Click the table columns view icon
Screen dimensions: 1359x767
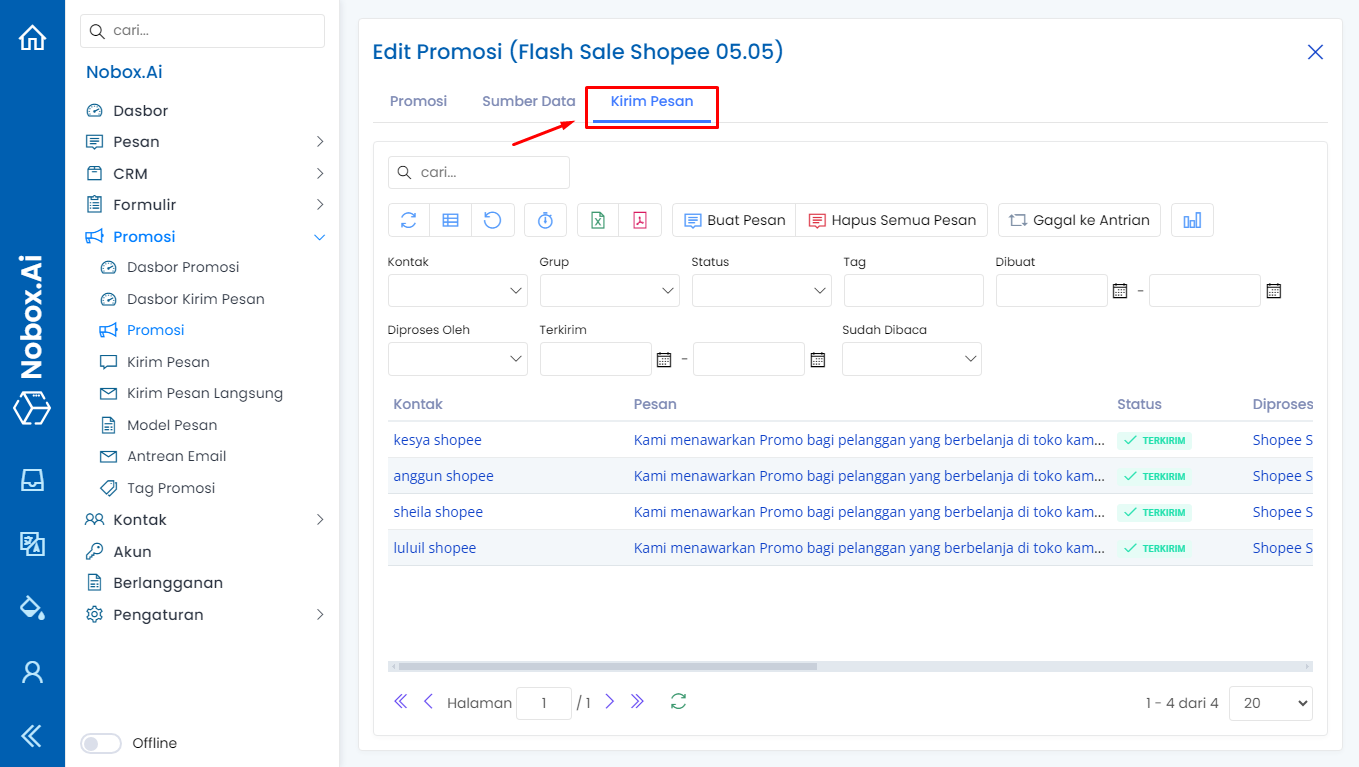tap(451, 220)
